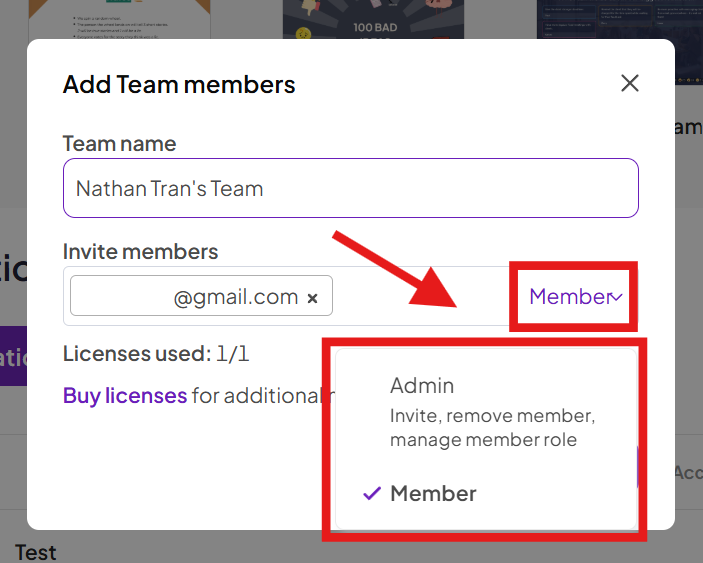Image resolution: width=703 pixels, height=563 pixels.
Task: Click the Licenses used 1/1 text
Action: click(155, 353)
